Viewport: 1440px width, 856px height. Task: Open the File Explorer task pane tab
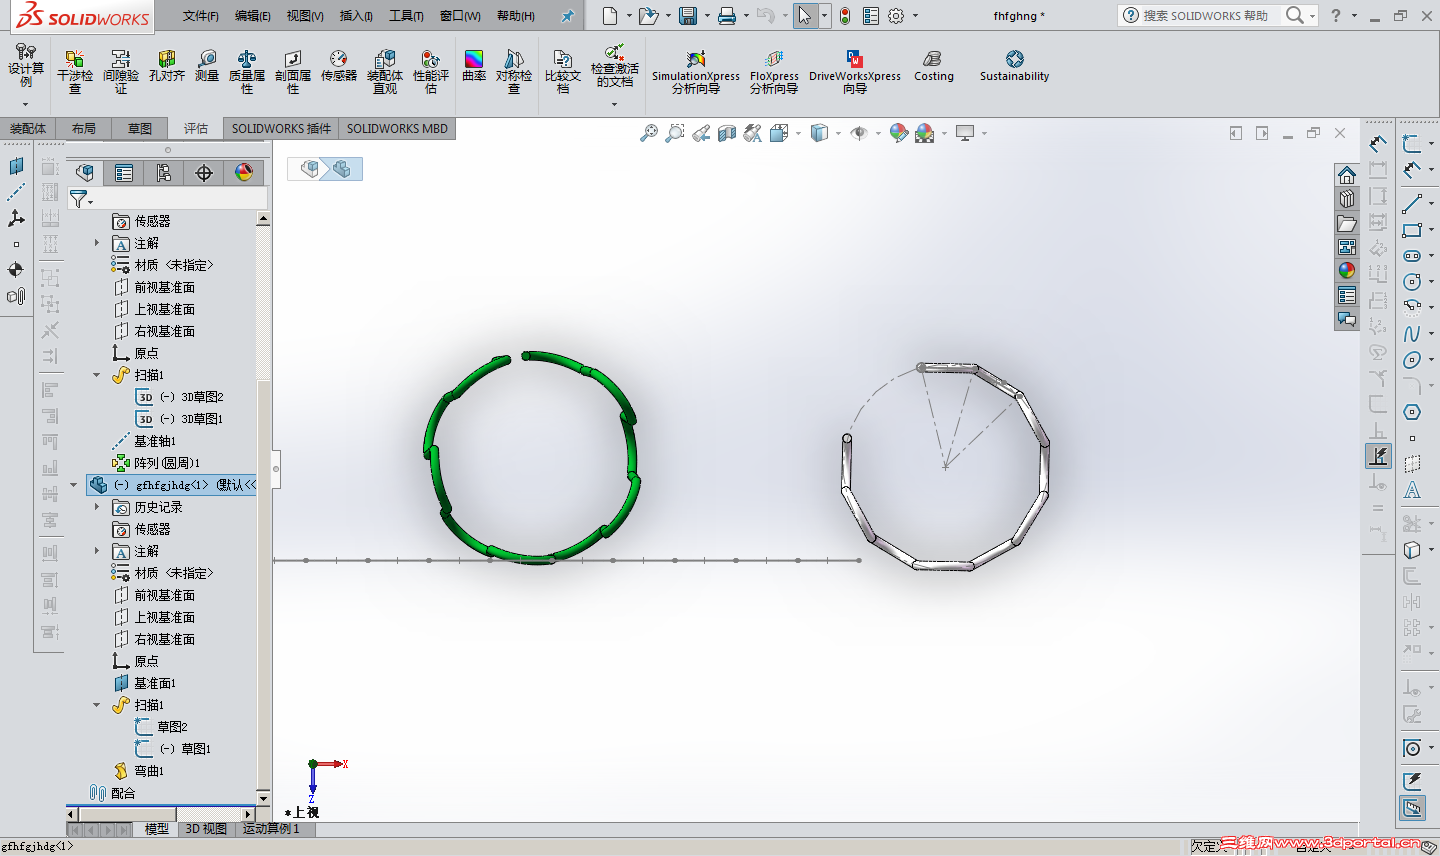point(1347,222)
